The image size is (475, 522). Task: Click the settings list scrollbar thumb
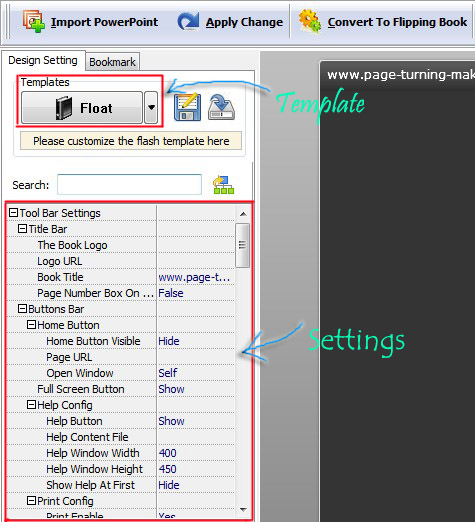coord(242,245)
